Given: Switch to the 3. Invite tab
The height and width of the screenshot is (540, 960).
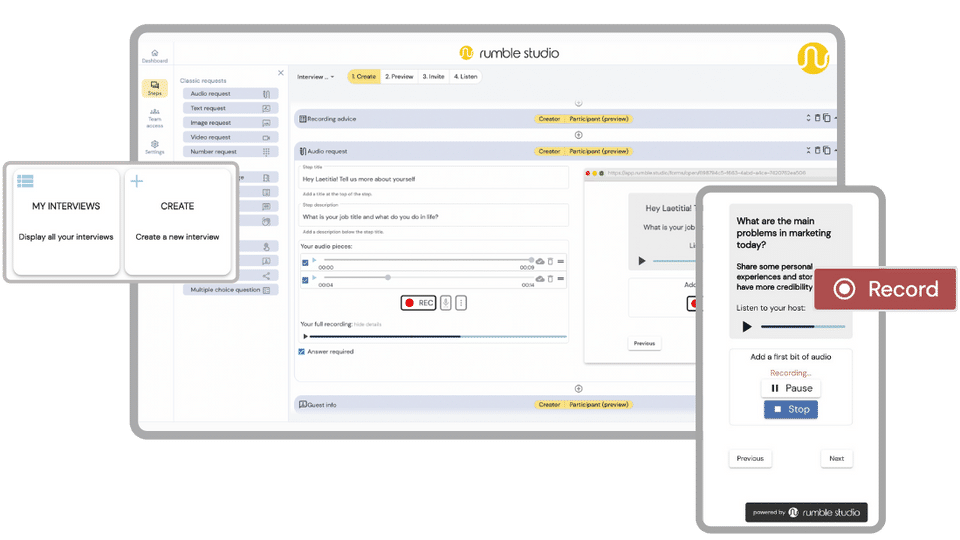Looking at the screenshot, I should pos(433,77).
